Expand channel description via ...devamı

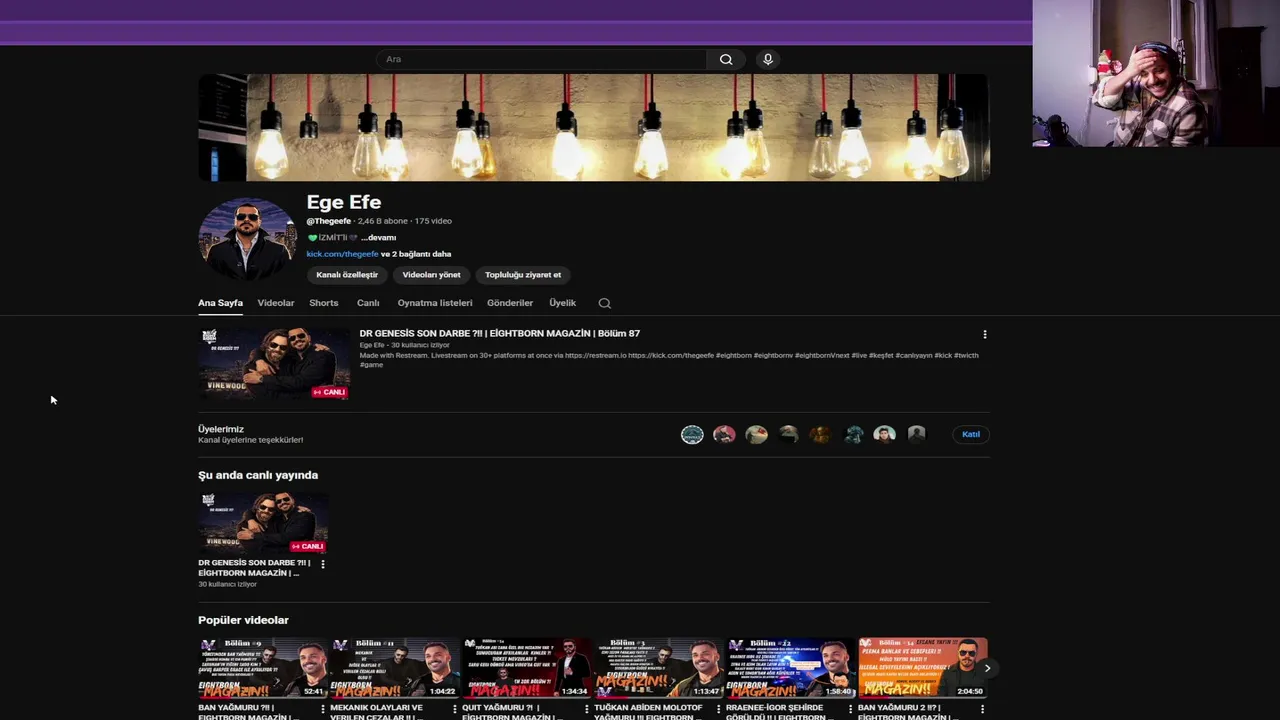[378, 238]
